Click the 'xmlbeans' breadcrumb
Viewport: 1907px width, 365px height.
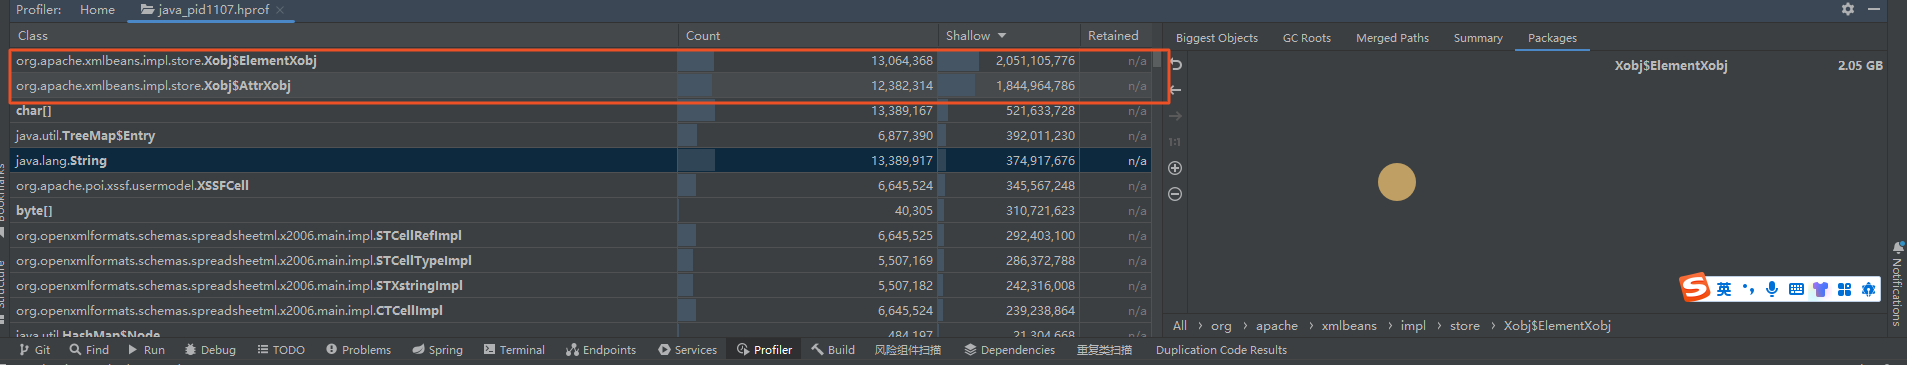point(1349,326)
